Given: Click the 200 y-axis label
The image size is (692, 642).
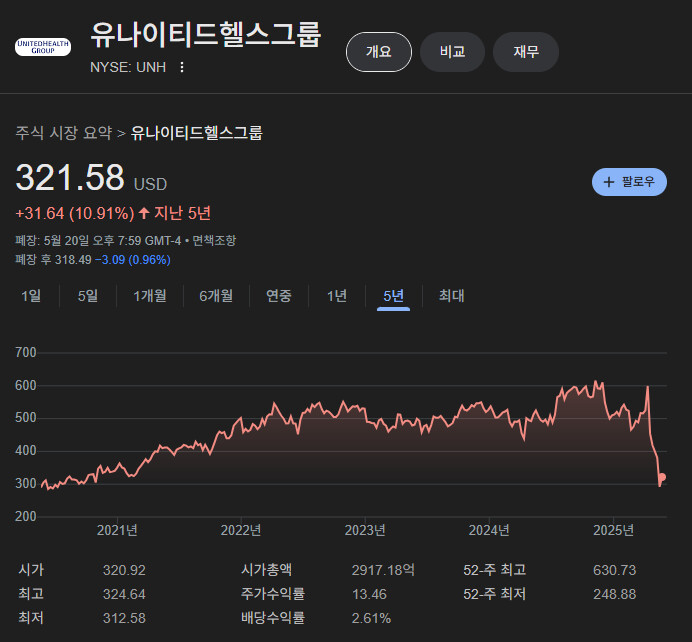Looking at the screenshot, I should tap(26, 516).
